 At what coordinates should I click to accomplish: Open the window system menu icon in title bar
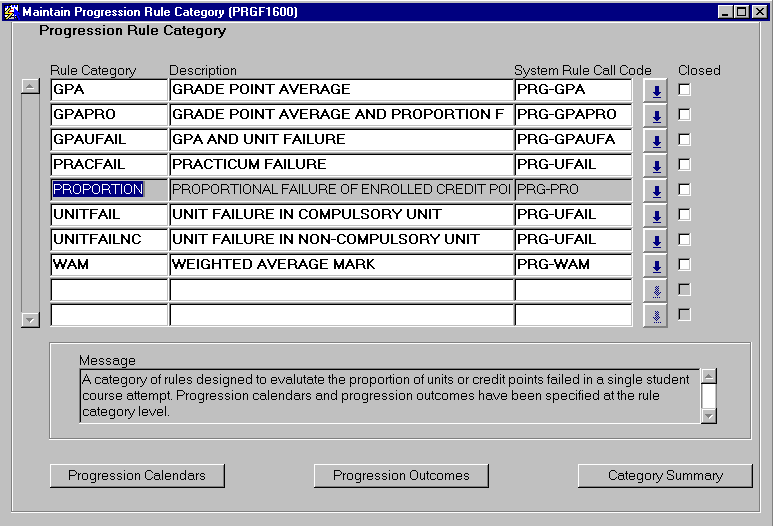11,11
